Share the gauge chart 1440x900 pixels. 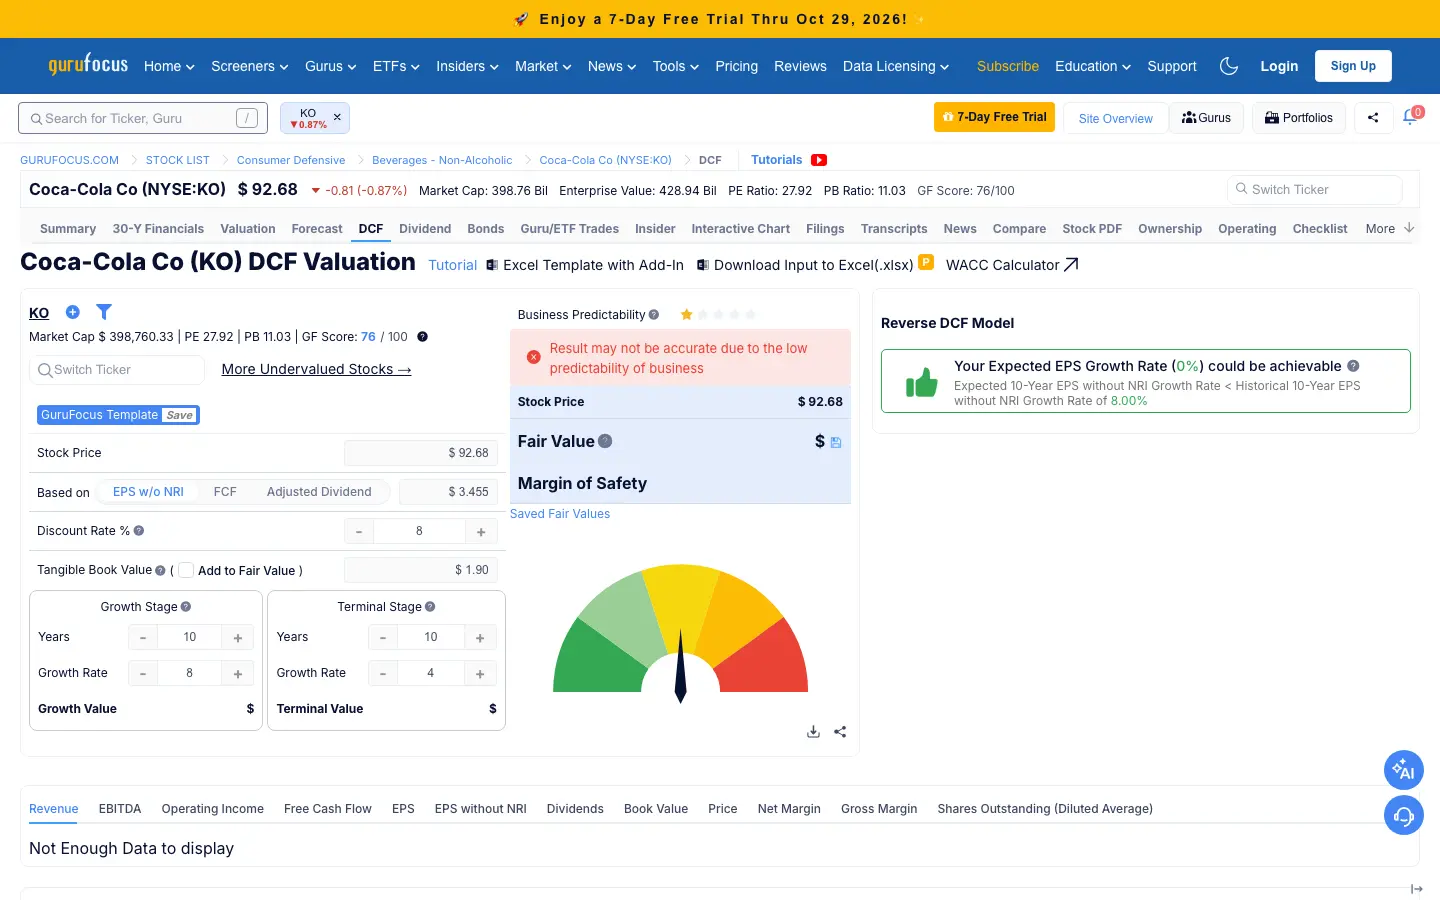(x=840, y=732)
